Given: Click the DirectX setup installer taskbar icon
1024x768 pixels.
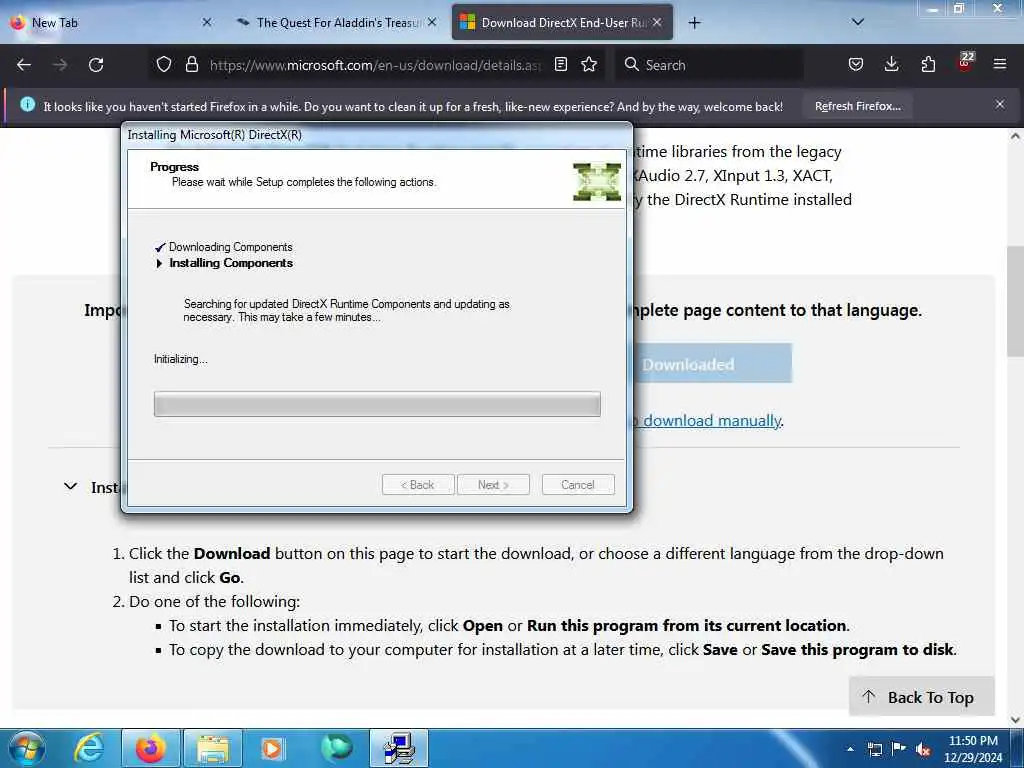Looking at the screenshot, I should pos(399,748).
